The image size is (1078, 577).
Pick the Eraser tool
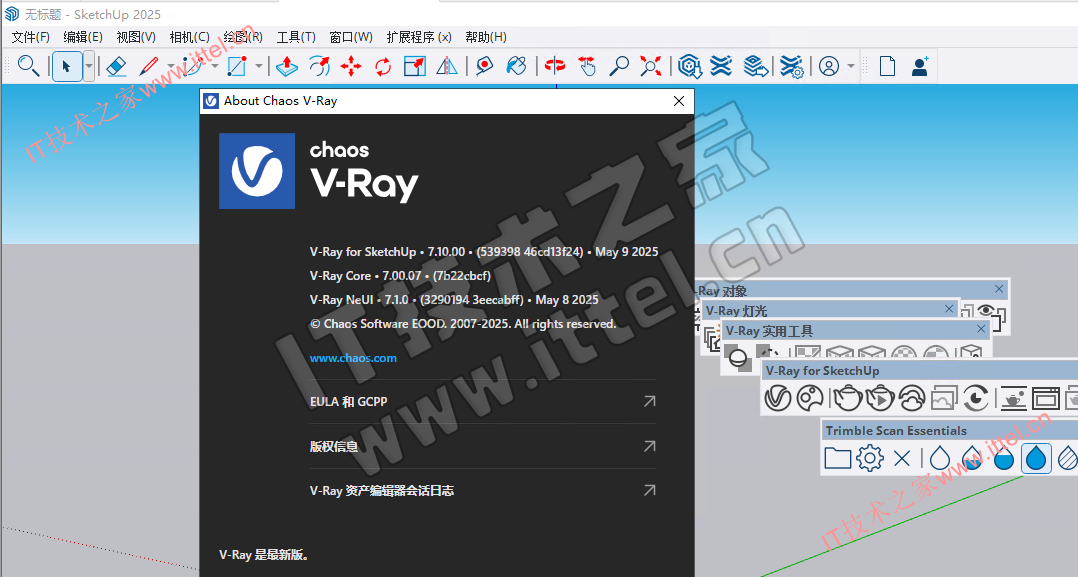[116, 66]
